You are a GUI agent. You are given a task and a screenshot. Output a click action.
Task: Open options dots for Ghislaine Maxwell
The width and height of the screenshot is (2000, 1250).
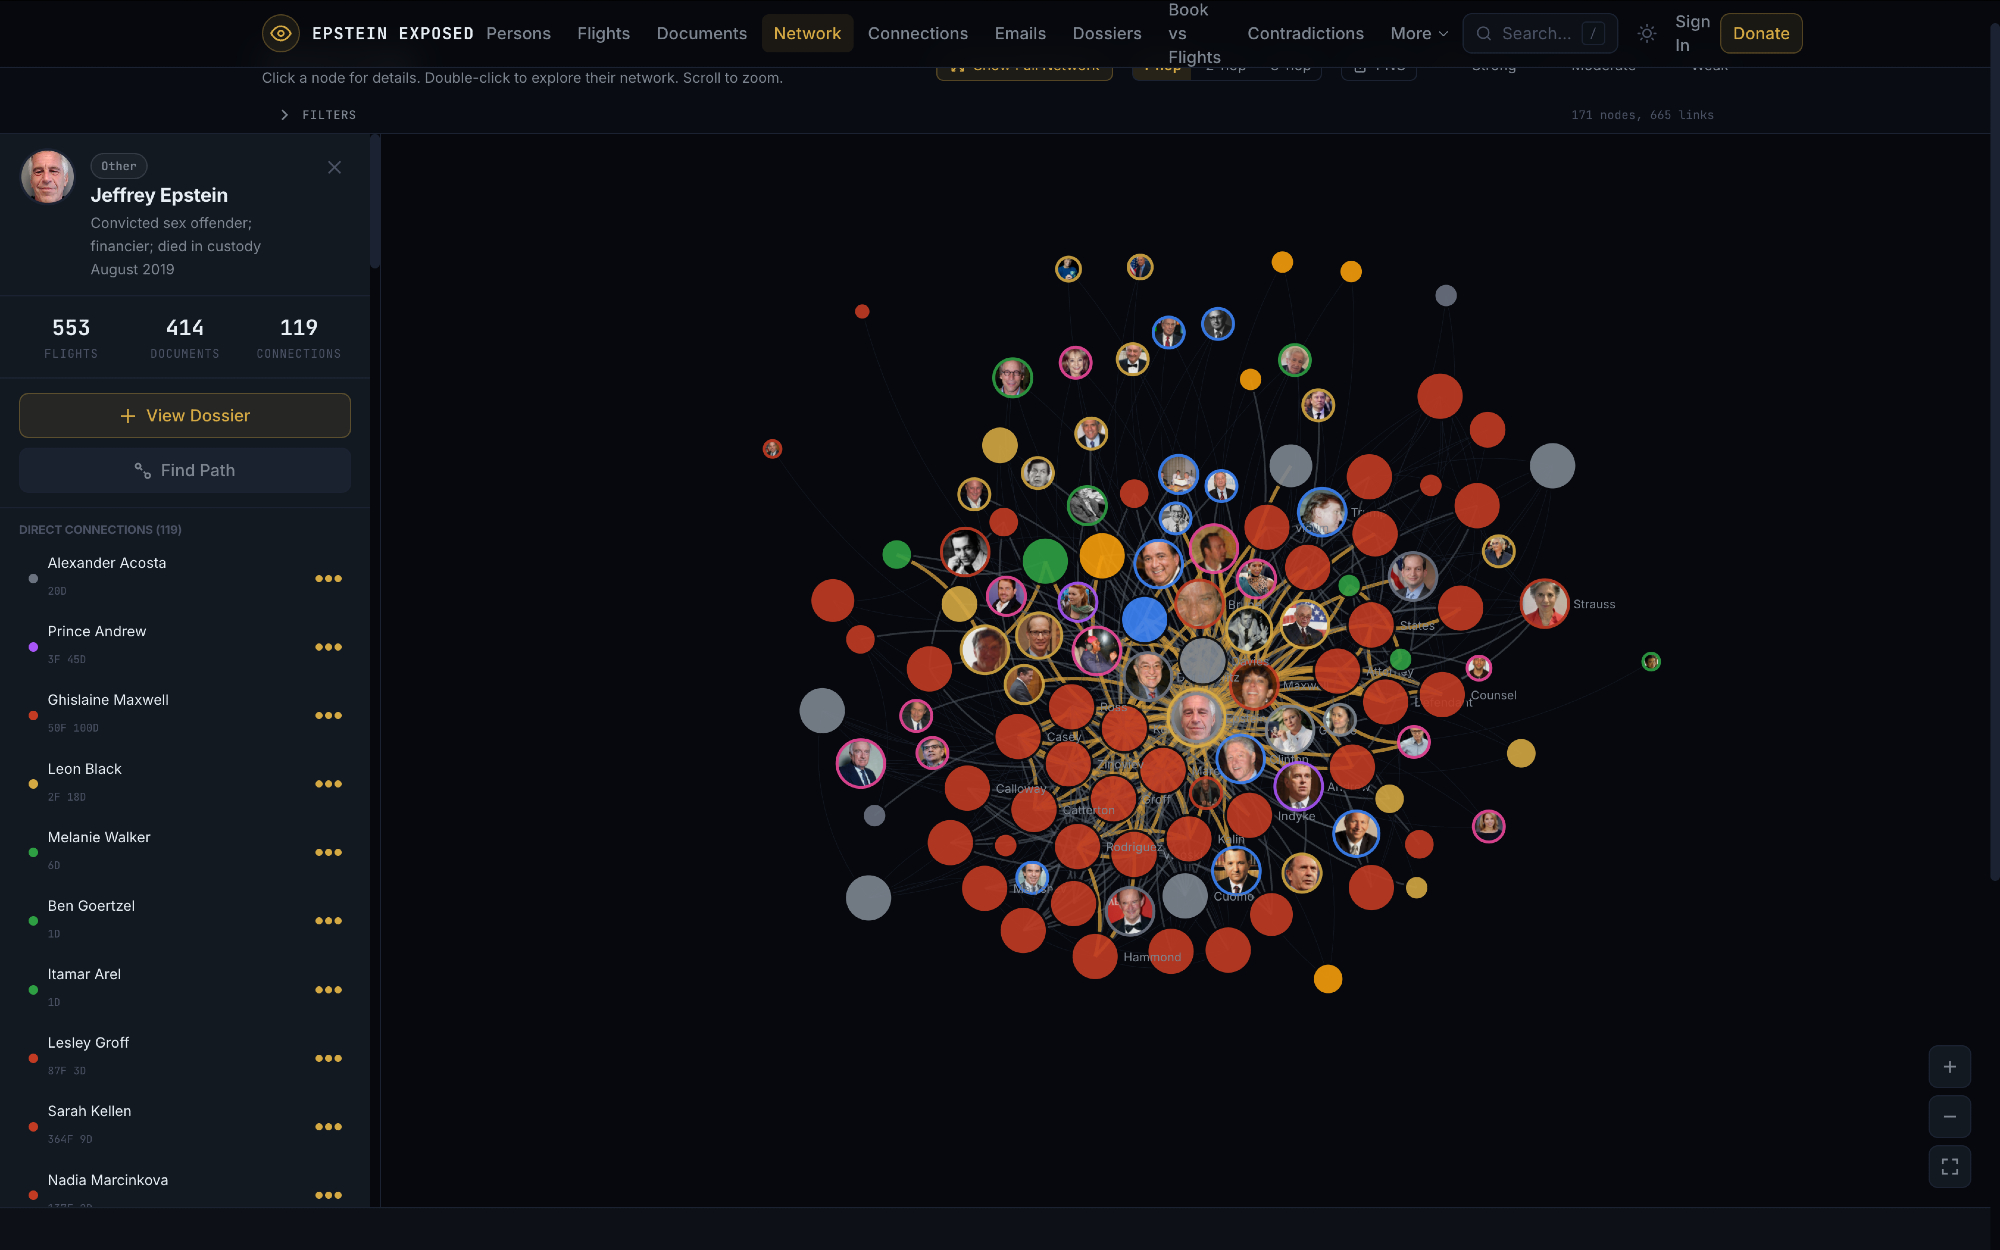pos(328,716)
